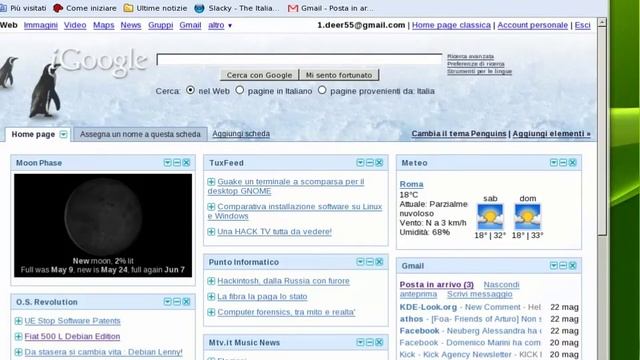Open the TuxFeed gadget menu arrow
Image resolution: width=640 pixels, height=360 pixels.
tap(360, 163)
